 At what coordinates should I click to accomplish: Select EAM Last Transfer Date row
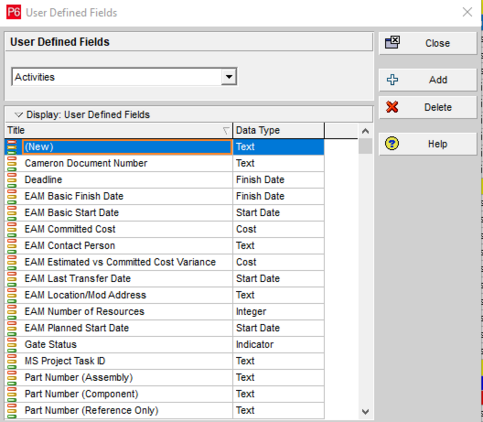(x=165, y=279)
